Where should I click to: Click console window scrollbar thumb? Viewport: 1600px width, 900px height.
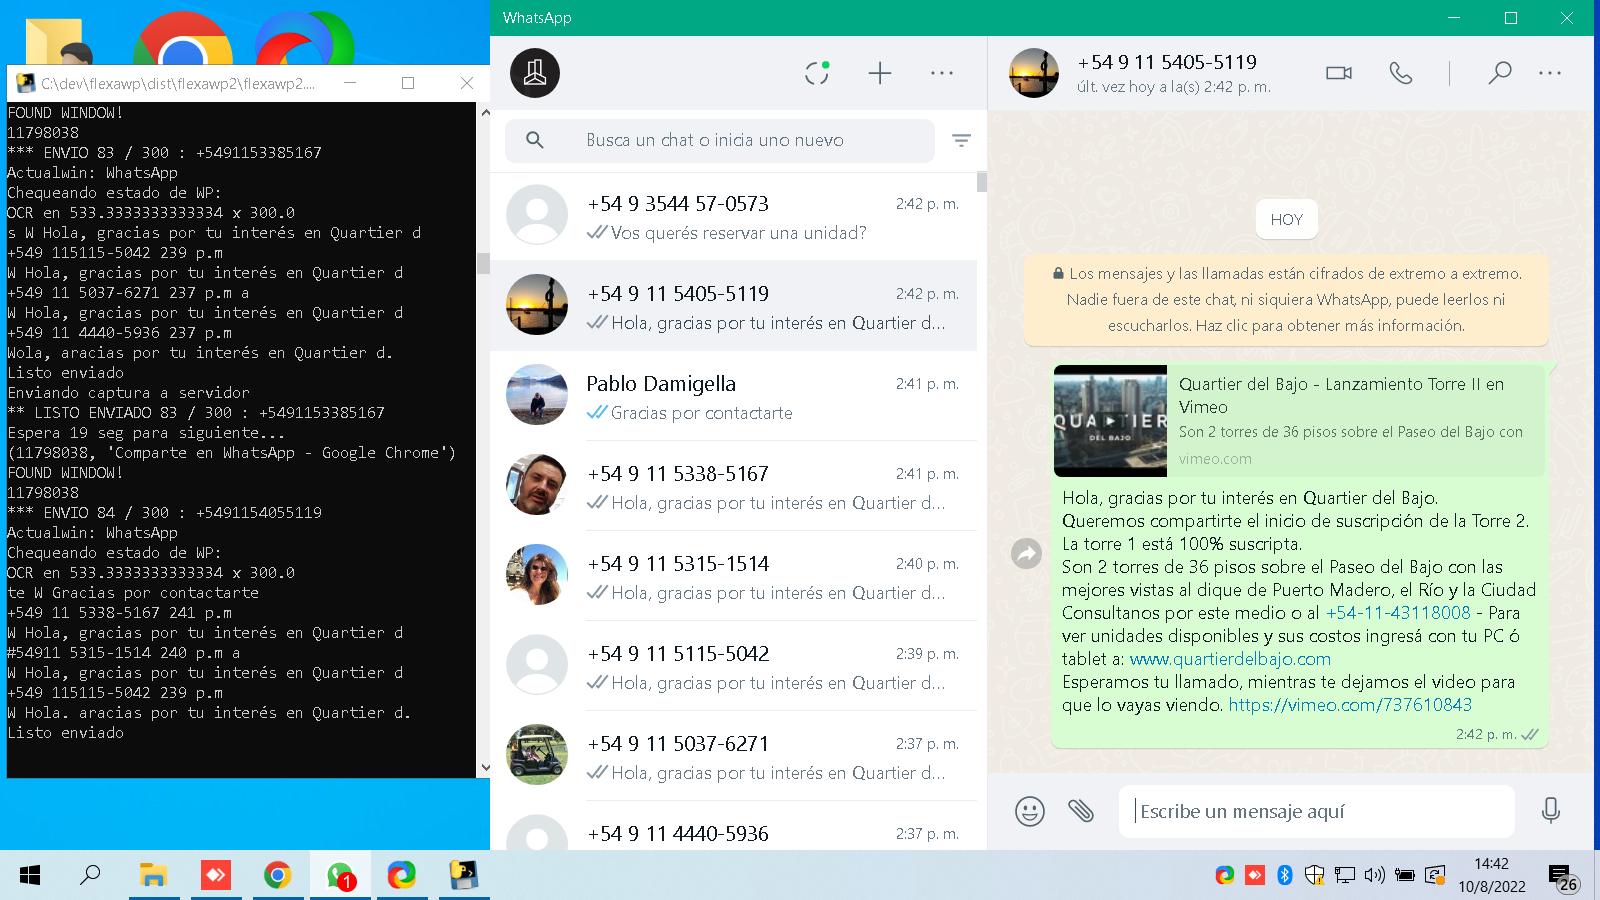click(484, 263)
